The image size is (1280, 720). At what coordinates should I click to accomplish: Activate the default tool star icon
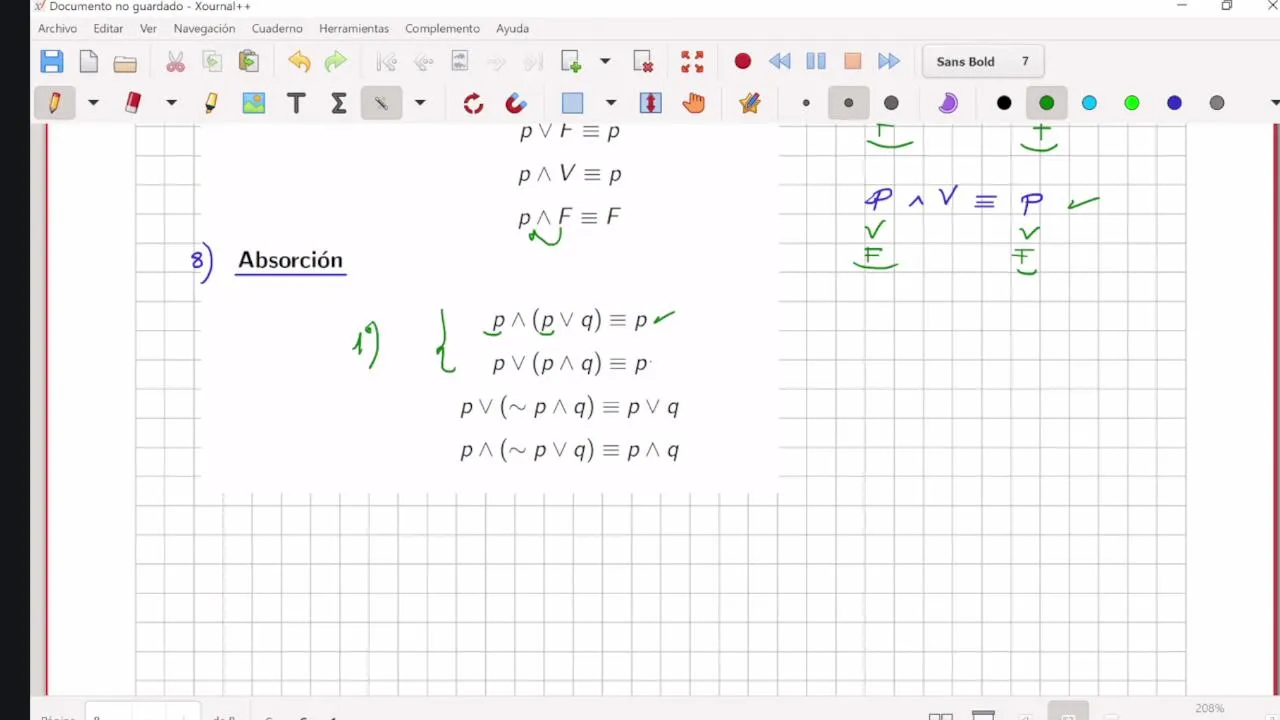coord(750,103)
